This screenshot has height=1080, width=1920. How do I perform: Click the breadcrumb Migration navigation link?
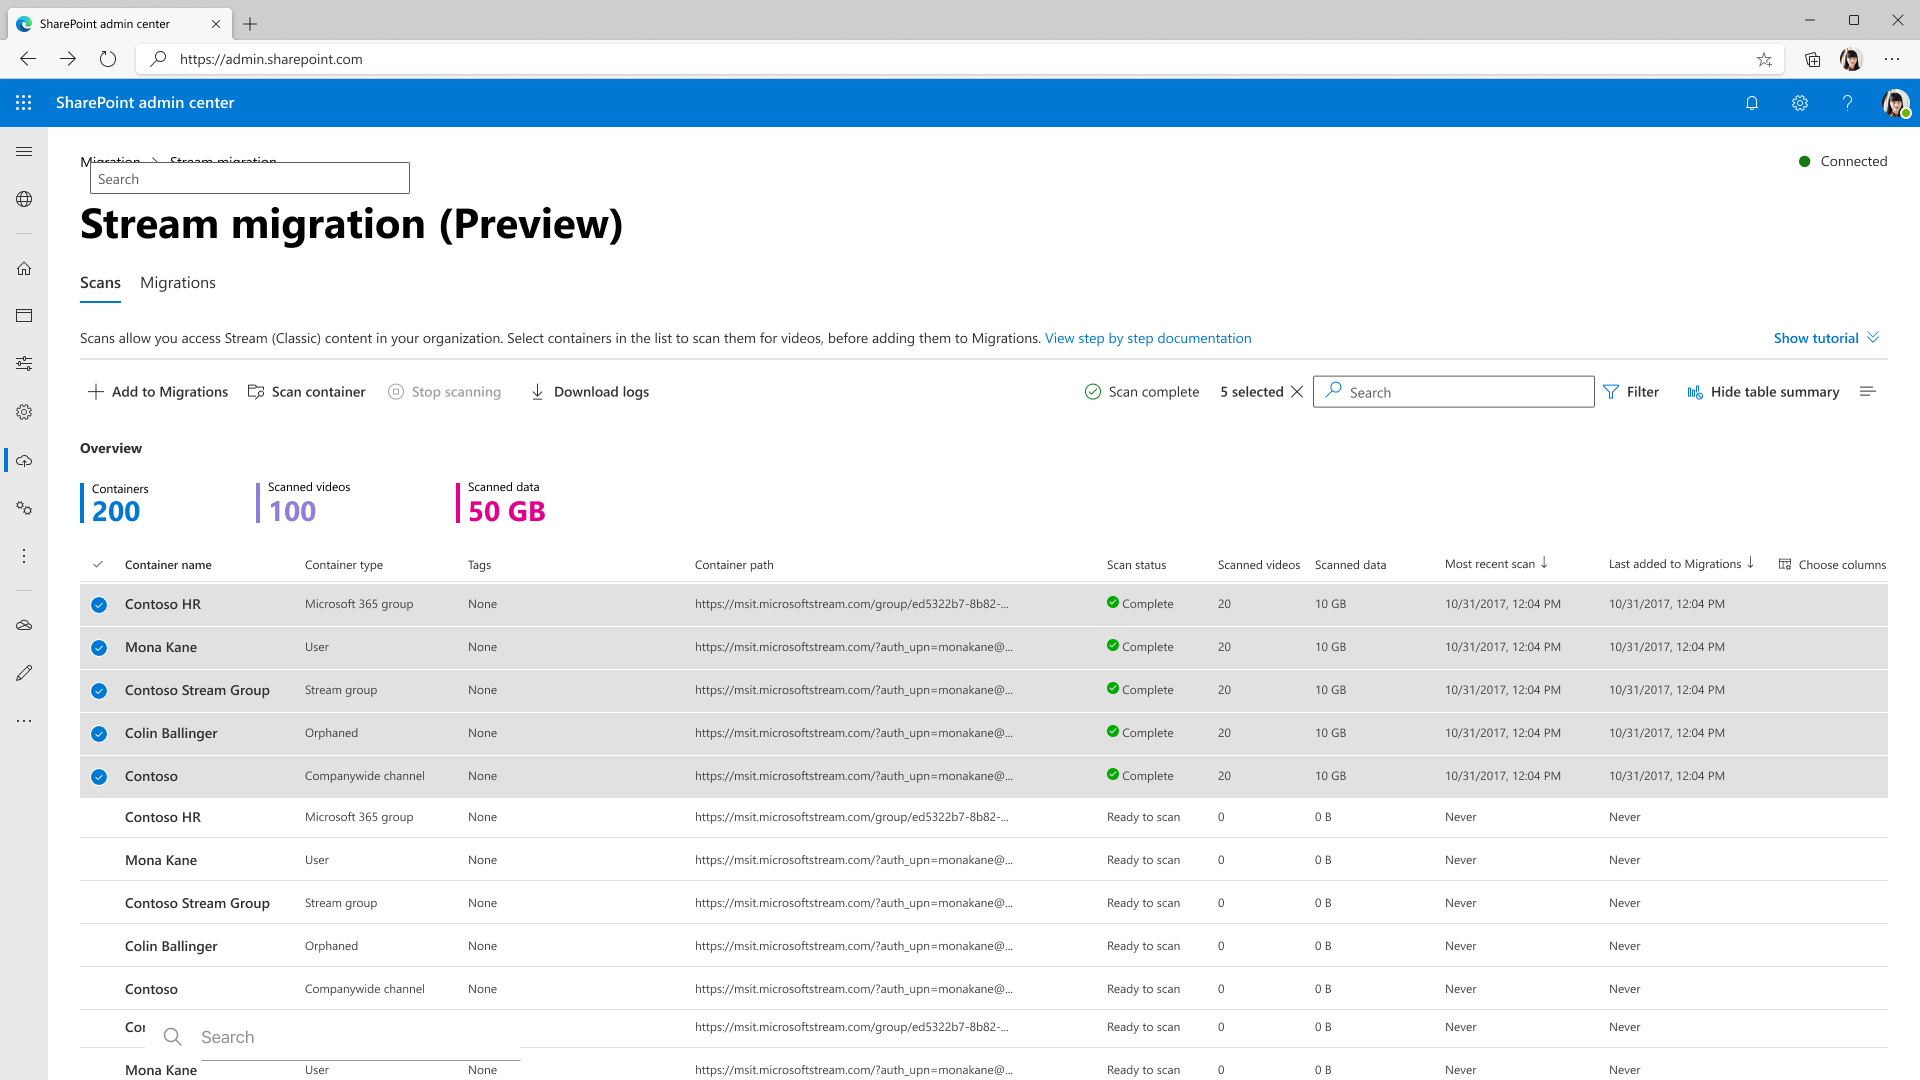111,161
